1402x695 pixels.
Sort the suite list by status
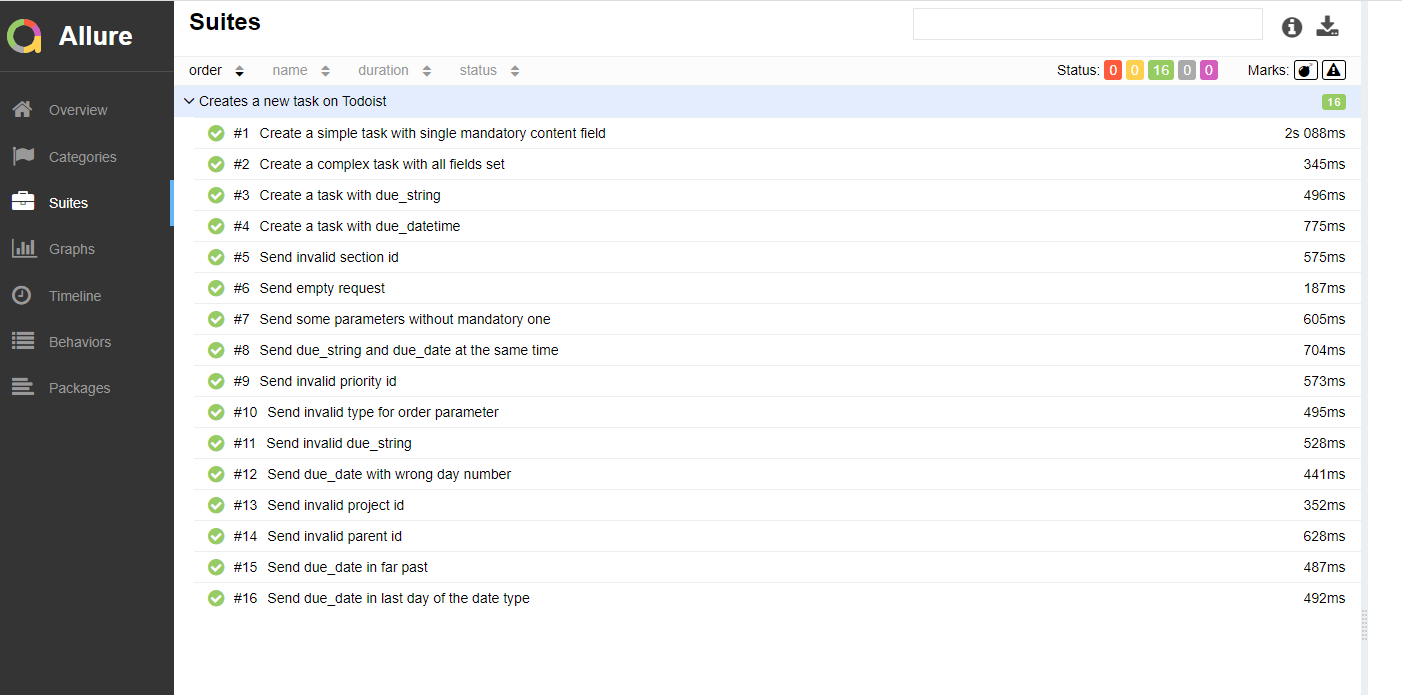coord(490,70)
